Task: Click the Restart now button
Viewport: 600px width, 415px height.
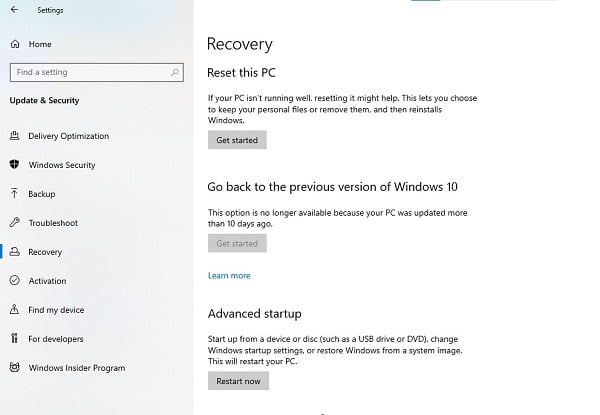Action: [238, 381]
